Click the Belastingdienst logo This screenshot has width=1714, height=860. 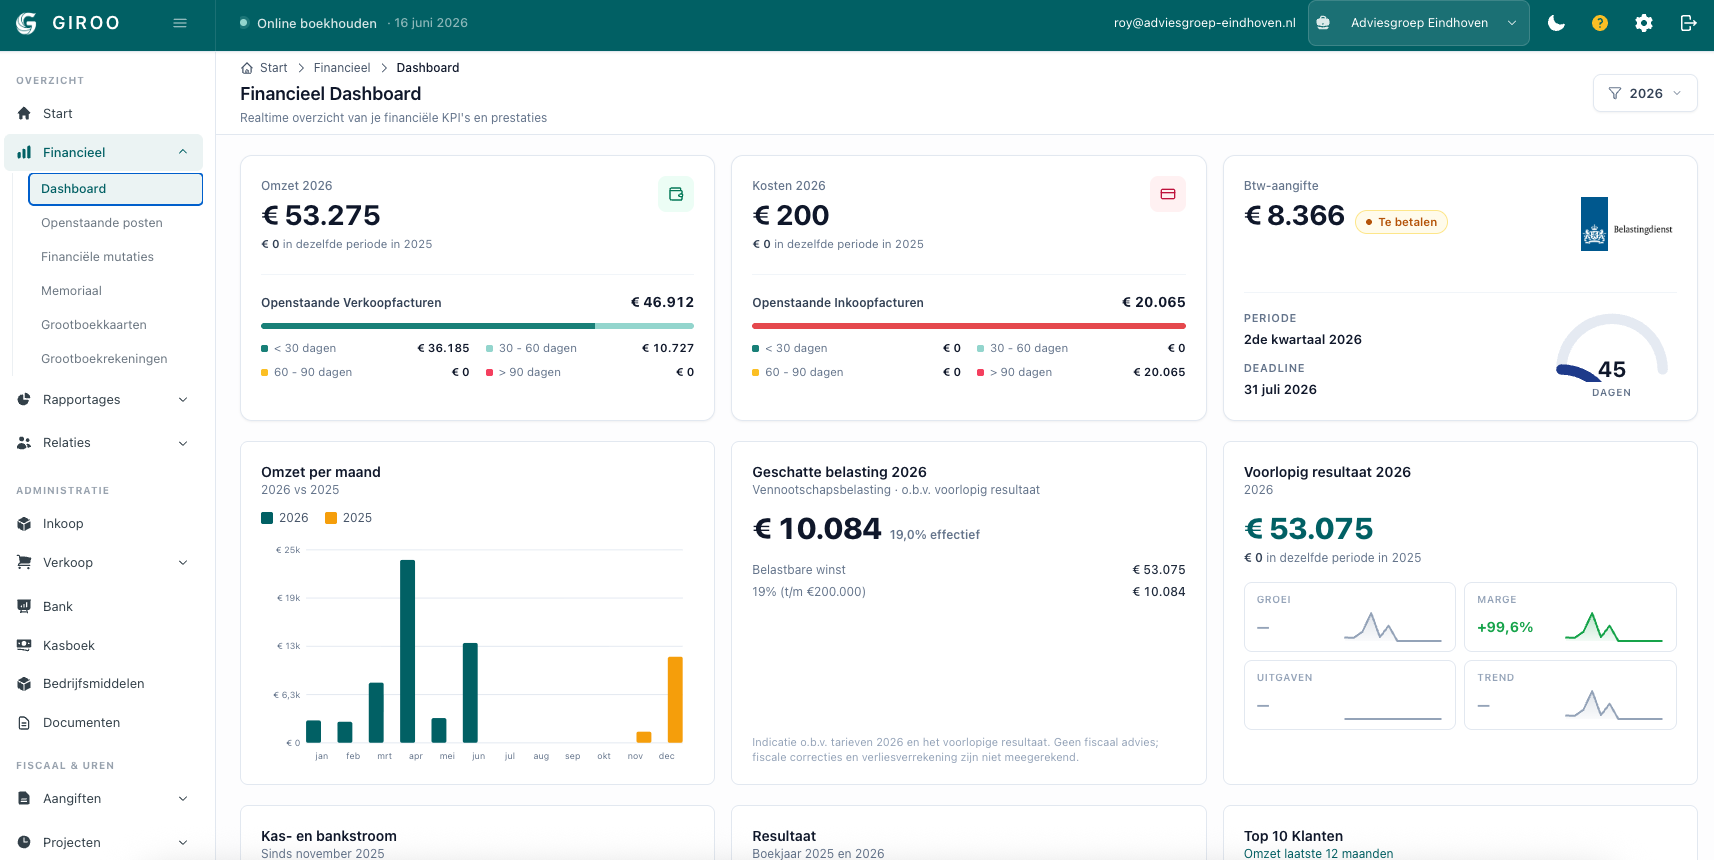coord(1627,224)
